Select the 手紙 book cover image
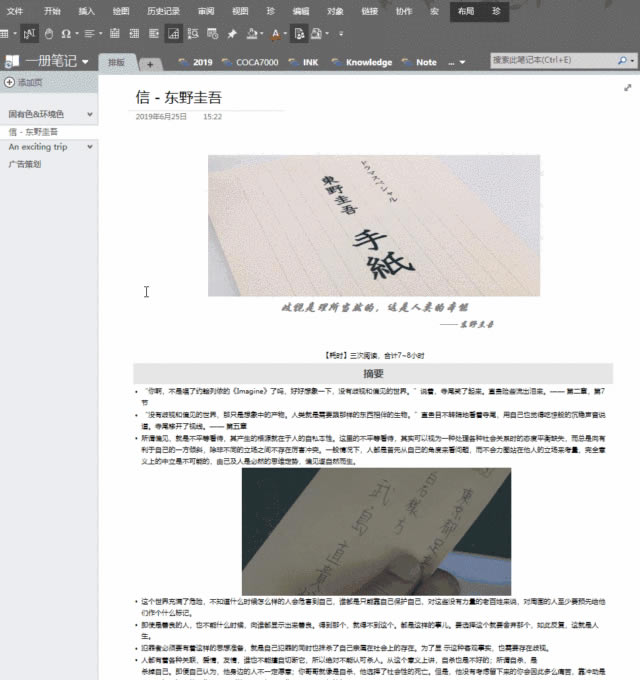 pyautogui.click(x=374, y=226)
